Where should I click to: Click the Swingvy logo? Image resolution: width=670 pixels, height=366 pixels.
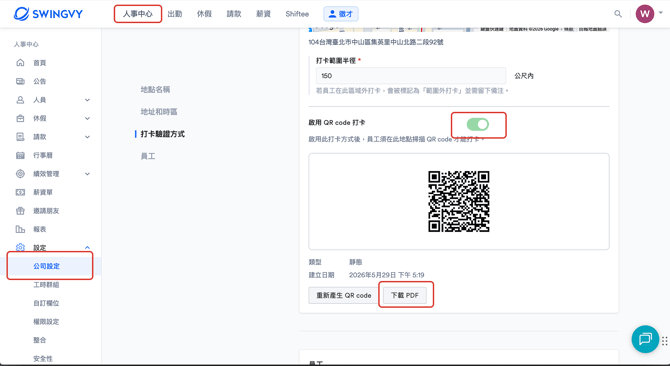coord(48,14)
